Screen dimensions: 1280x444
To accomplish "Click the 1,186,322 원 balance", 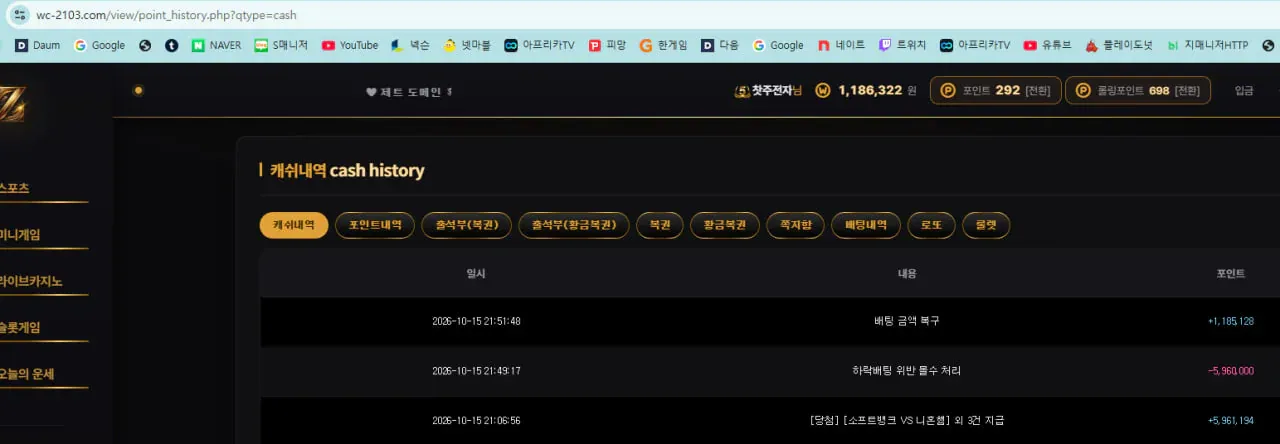I will tap(877, 91).
